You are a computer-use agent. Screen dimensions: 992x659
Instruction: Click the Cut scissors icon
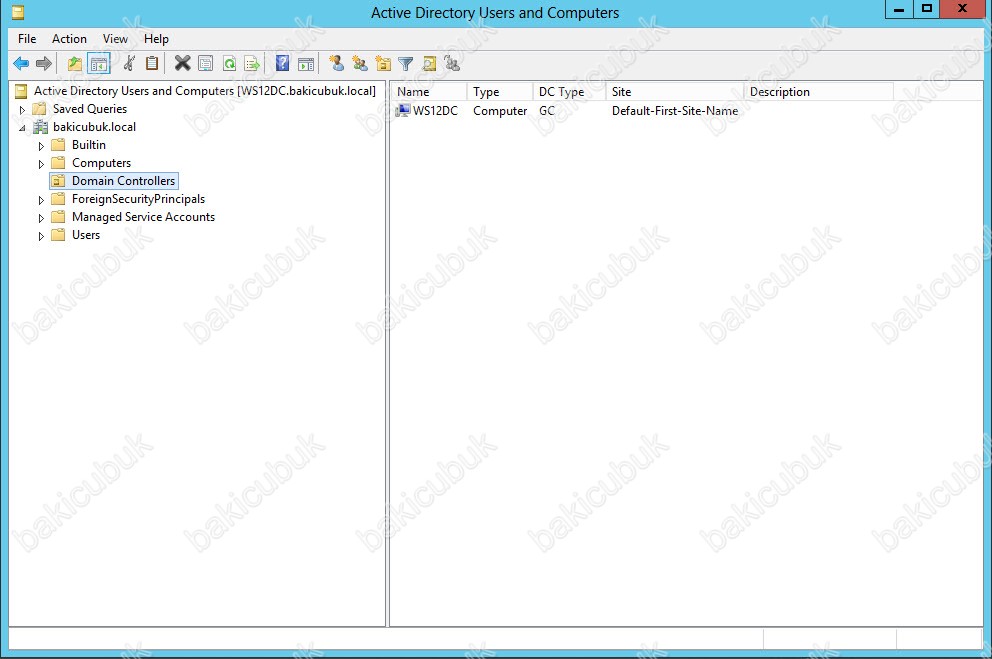(129, 63)
